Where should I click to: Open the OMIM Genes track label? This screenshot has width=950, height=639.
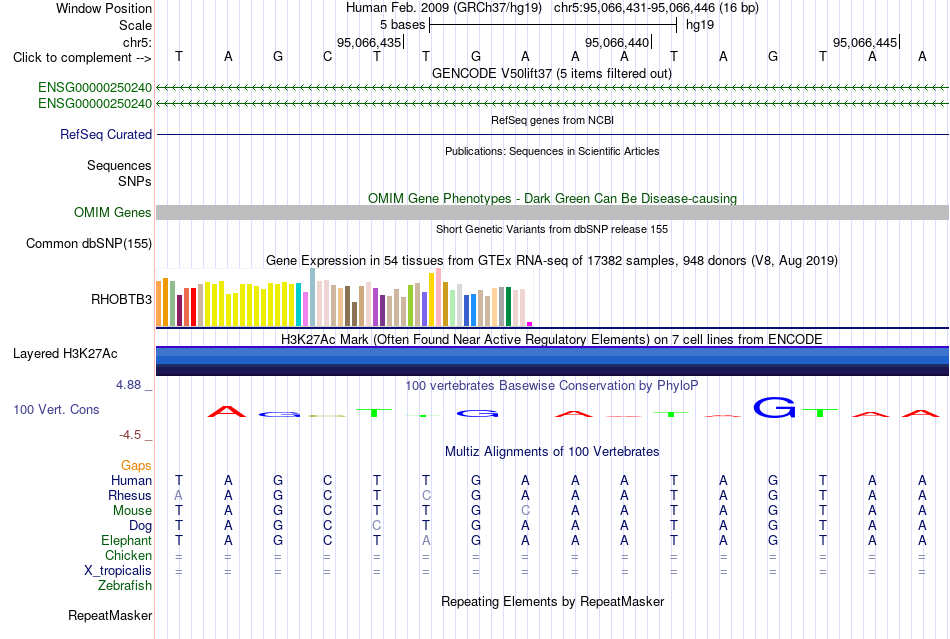[x=112, y=213]
